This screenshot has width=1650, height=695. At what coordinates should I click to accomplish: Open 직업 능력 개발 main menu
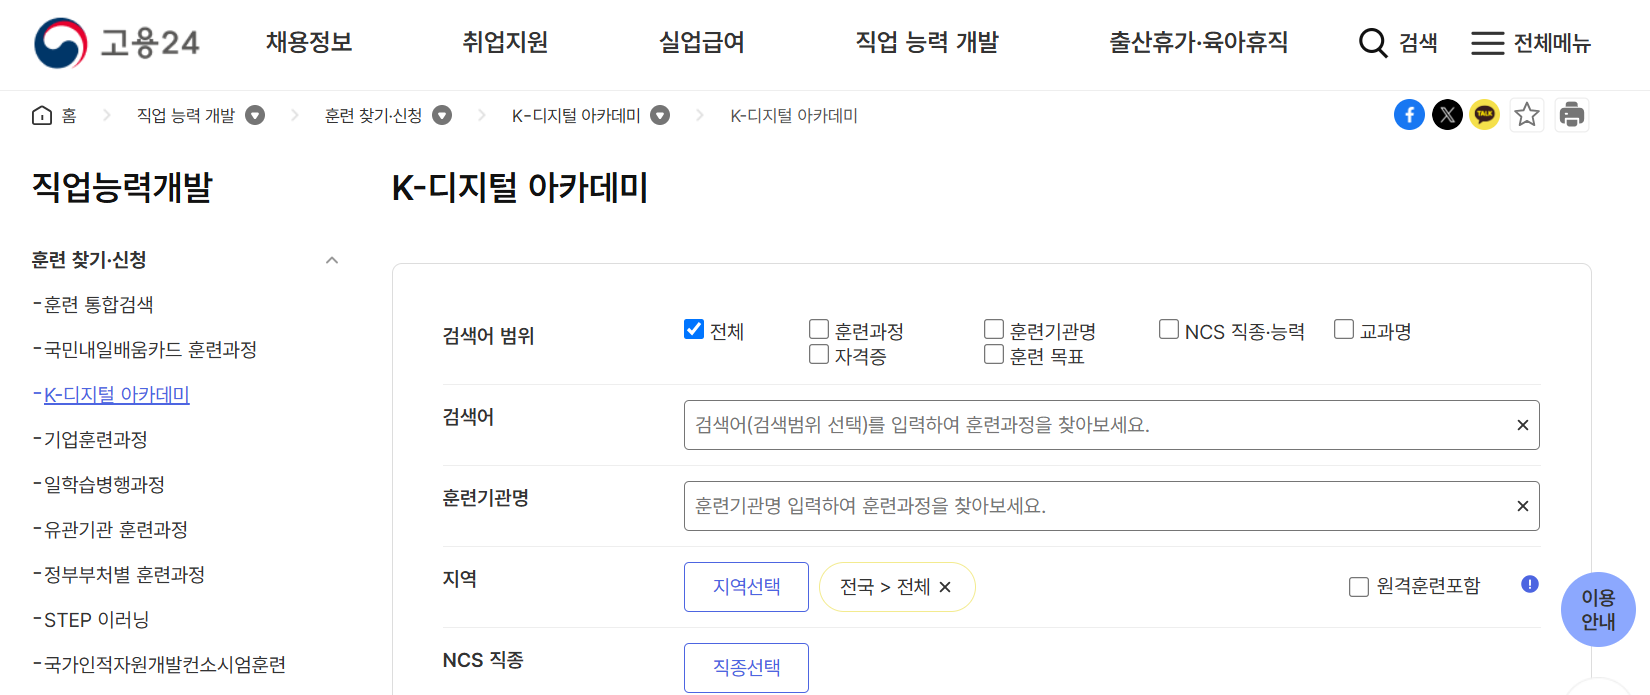[927, 42]
